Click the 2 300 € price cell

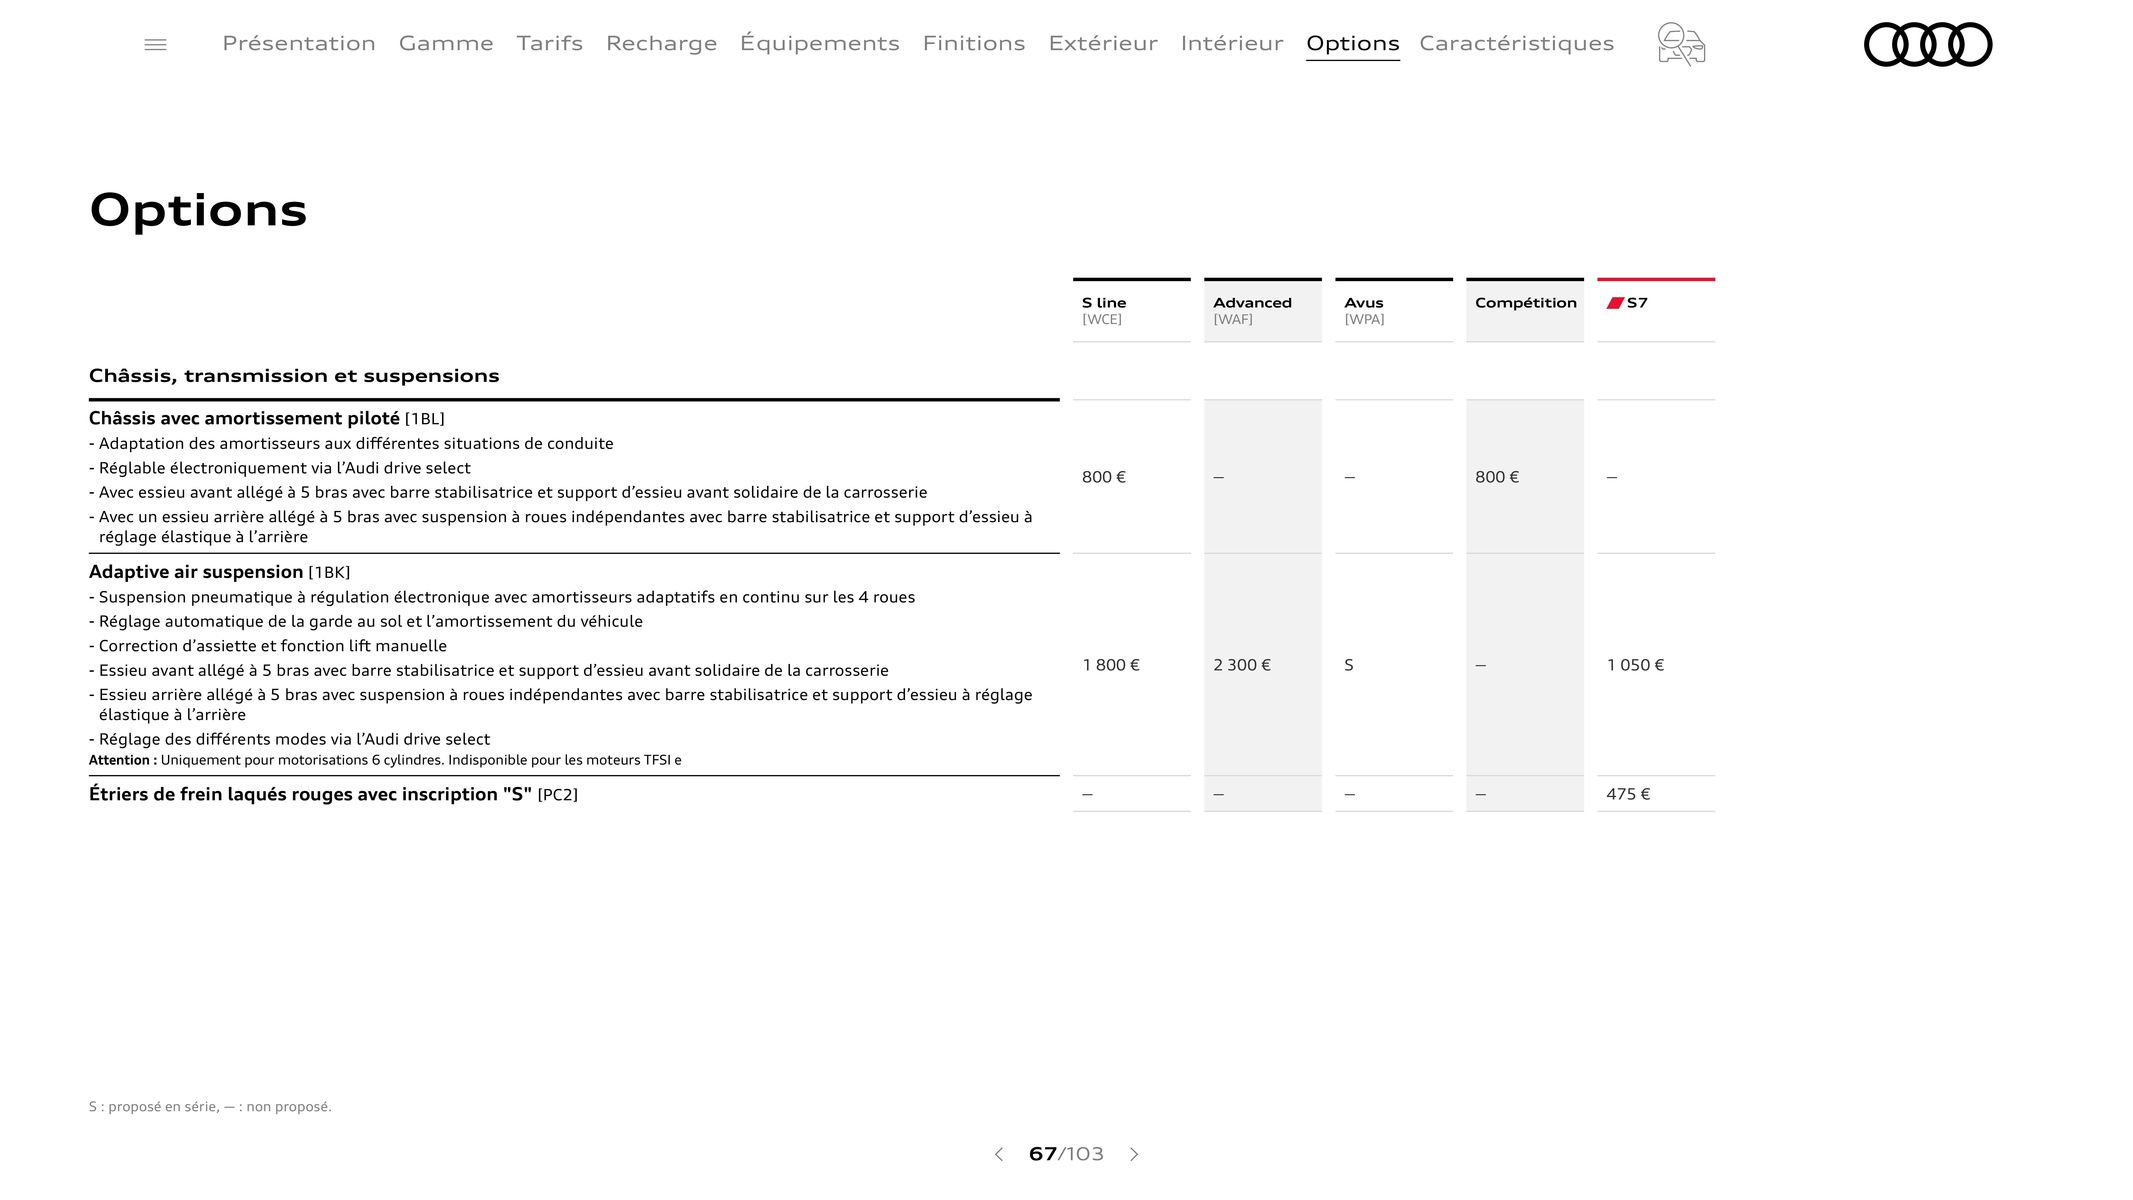[1242, 665]
